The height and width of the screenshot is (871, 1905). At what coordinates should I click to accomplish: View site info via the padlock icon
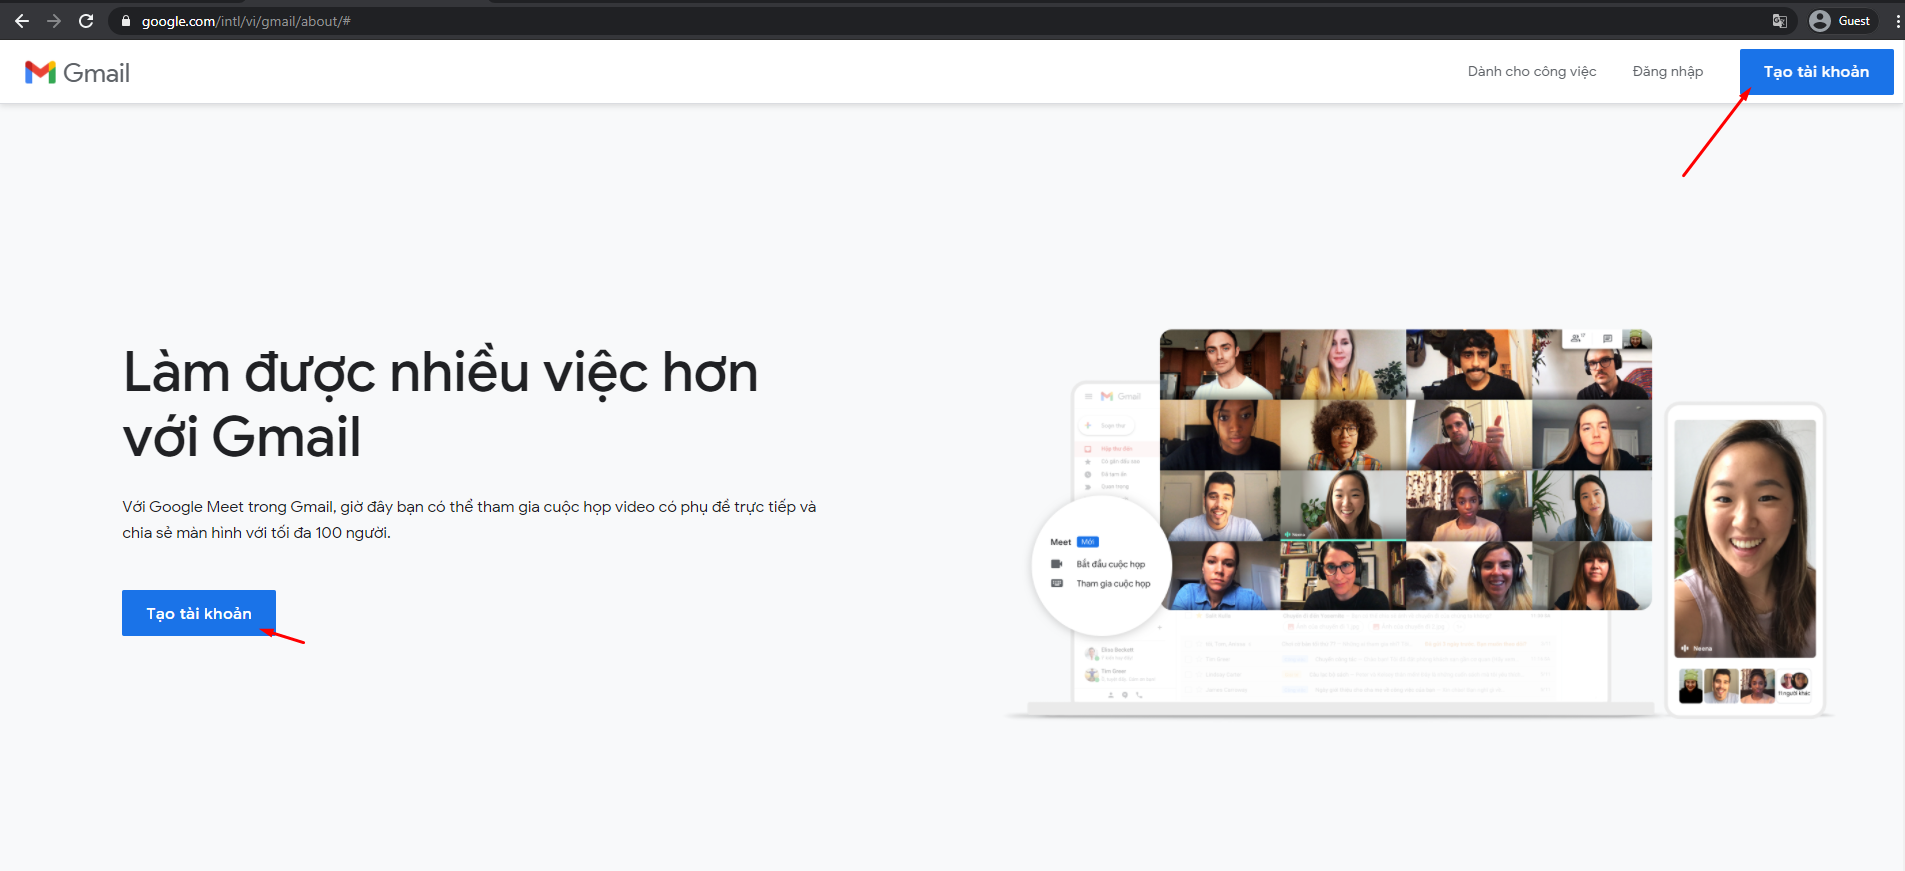(126, 21)
